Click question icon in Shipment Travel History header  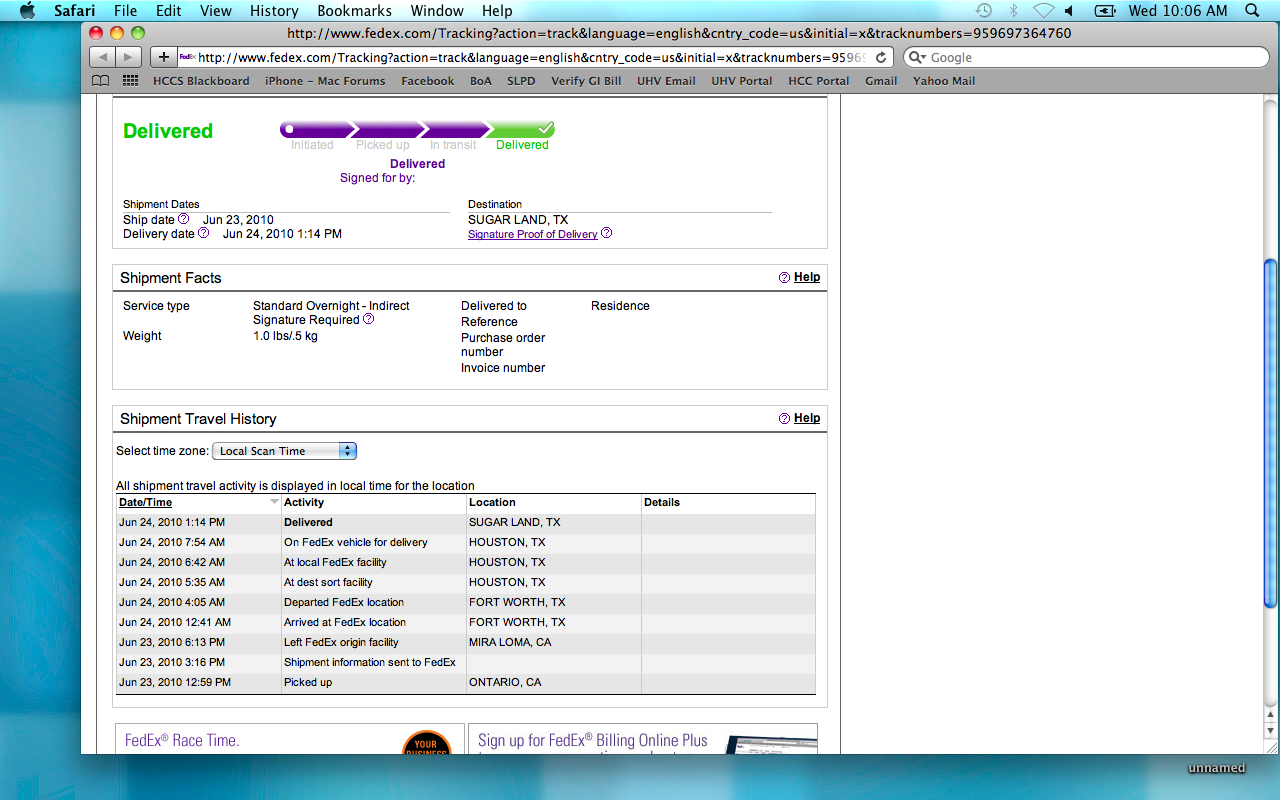click(x=784, y=419)
